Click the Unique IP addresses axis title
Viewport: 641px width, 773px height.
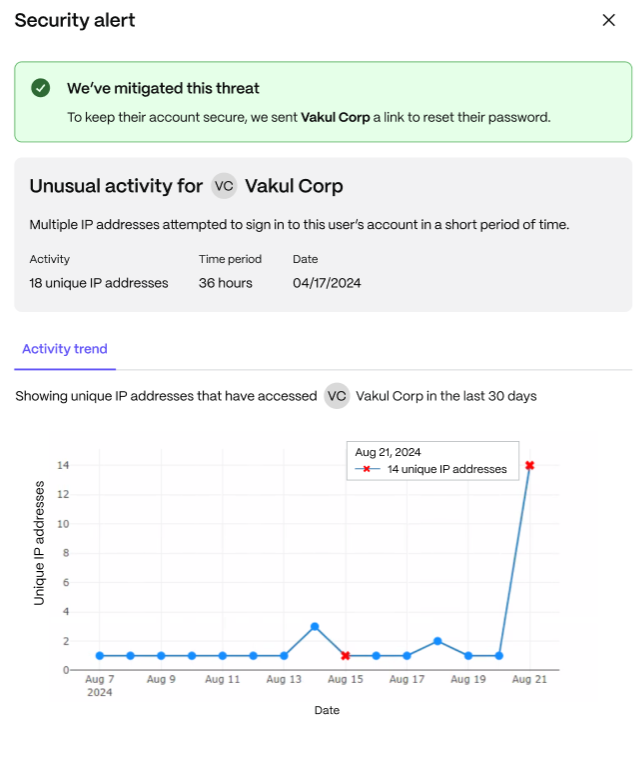coord(39,543)
